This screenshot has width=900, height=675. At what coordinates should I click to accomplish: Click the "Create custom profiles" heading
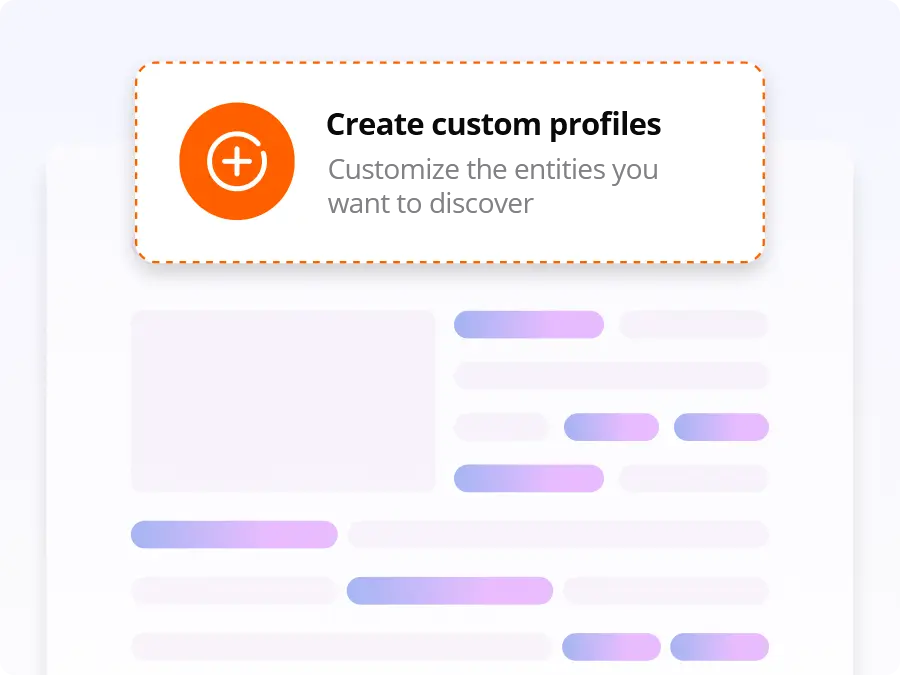pos(493,125)
